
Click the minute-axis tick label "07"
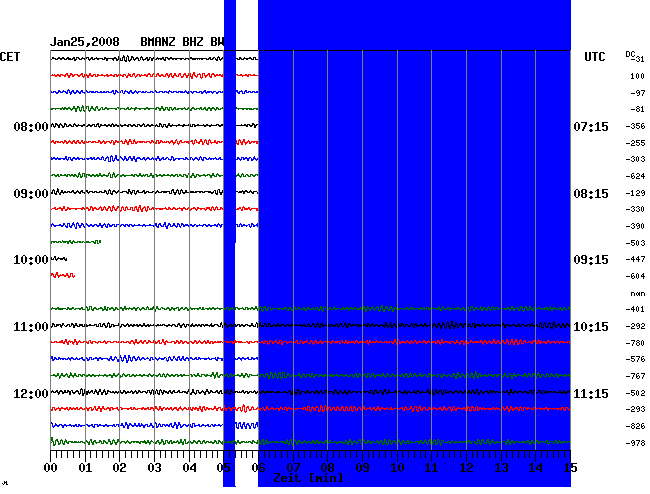tap(293, 468)
